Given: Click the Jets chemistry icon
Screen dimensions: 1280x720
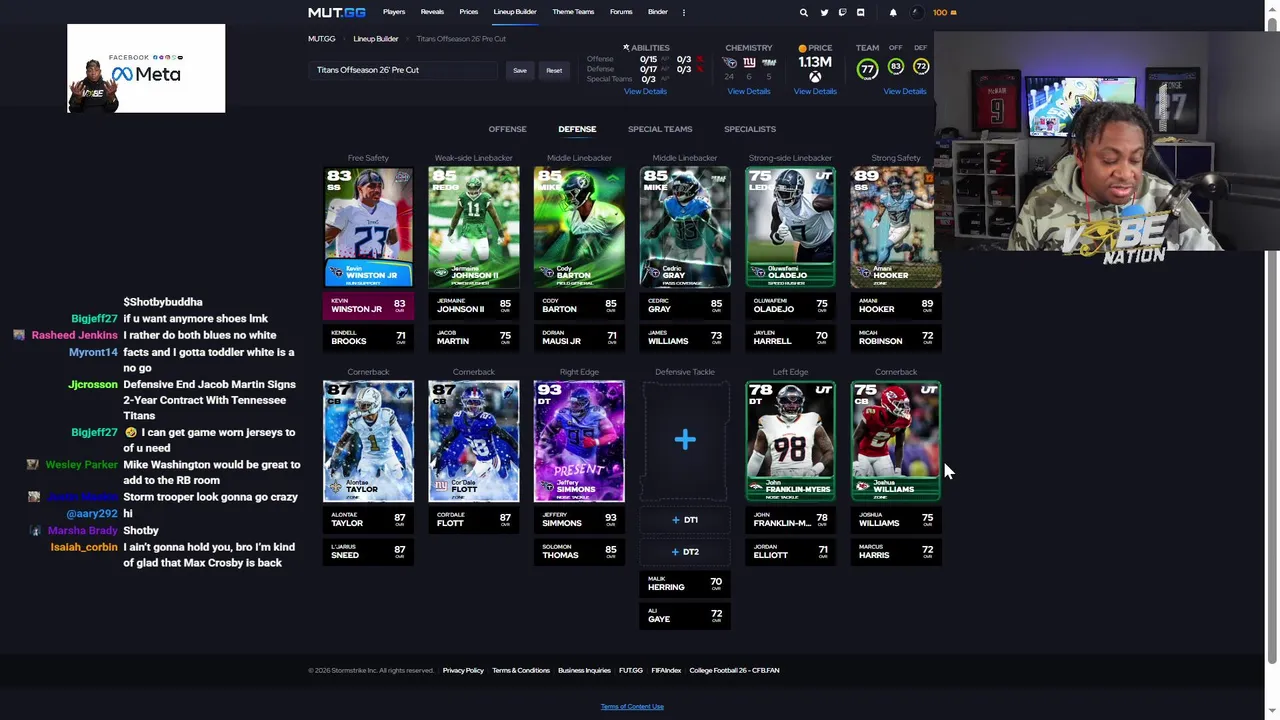Looking at the screenshot, I should pyautogui.click(x=769, y=63).
